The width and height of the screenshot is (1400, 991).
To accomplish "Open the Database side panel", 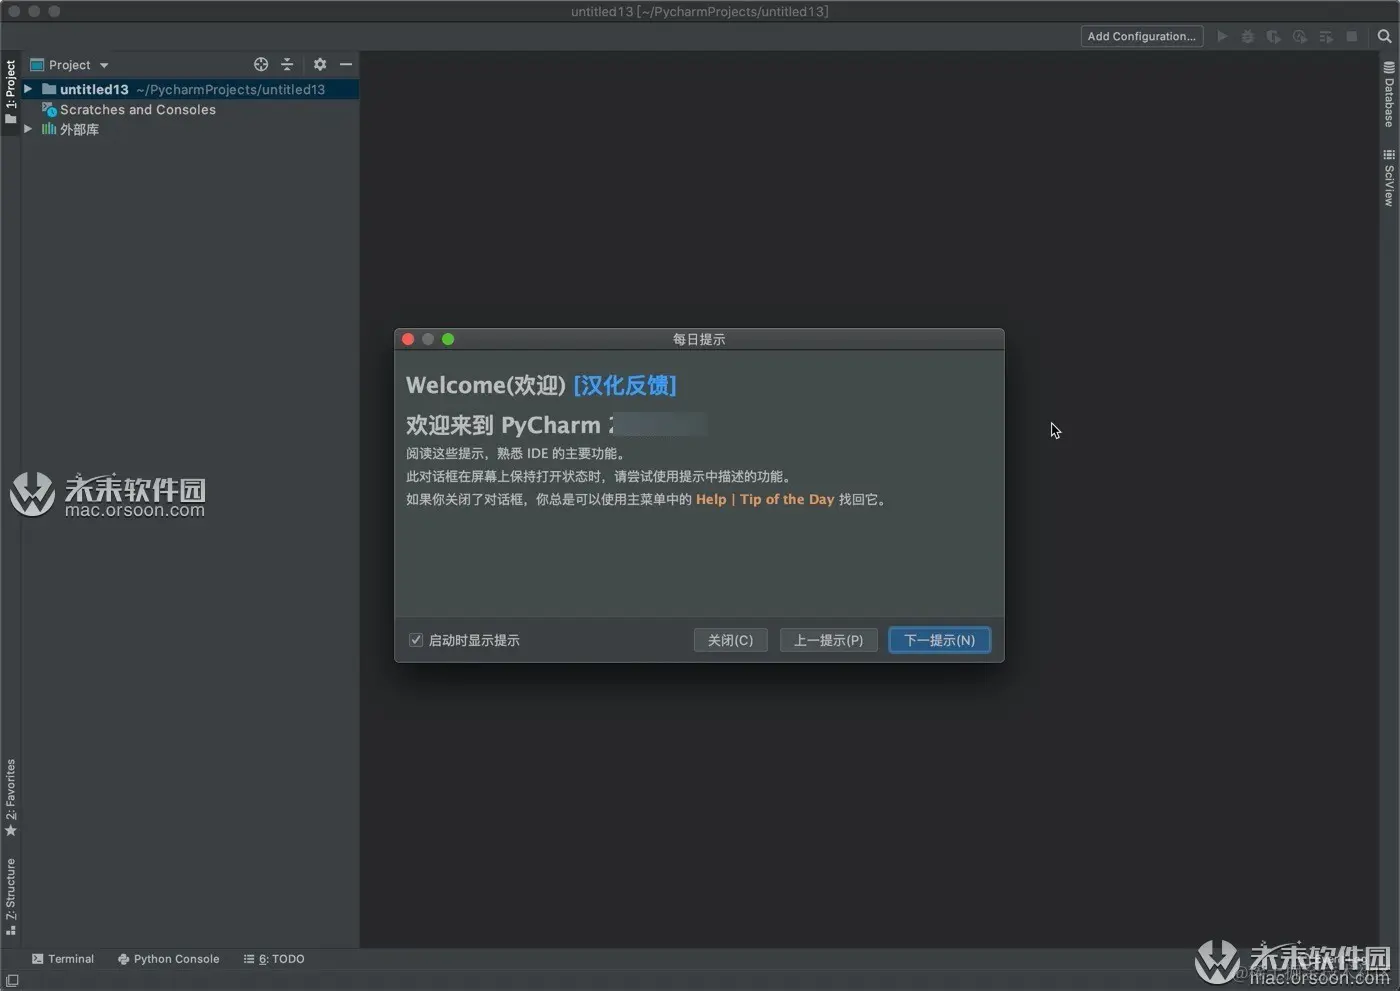I will [1389, 94].
